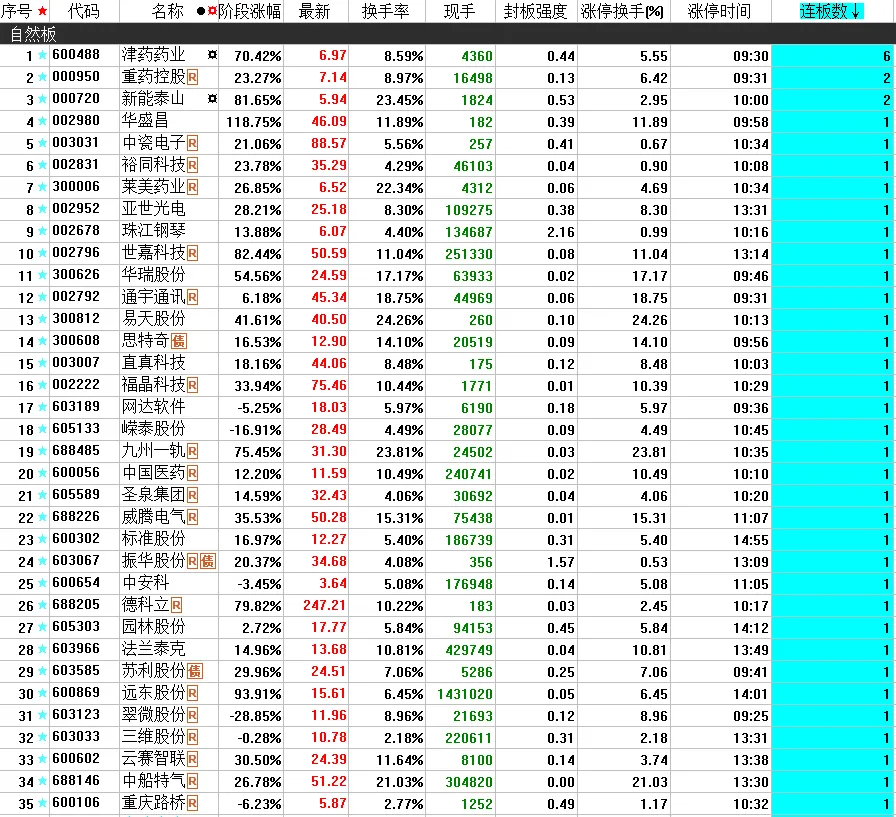The height and width of the screenshot is (817, 896).
Task: Click the star icon in row 35 for 重庆路桥
Action: (x=42, y=803)
